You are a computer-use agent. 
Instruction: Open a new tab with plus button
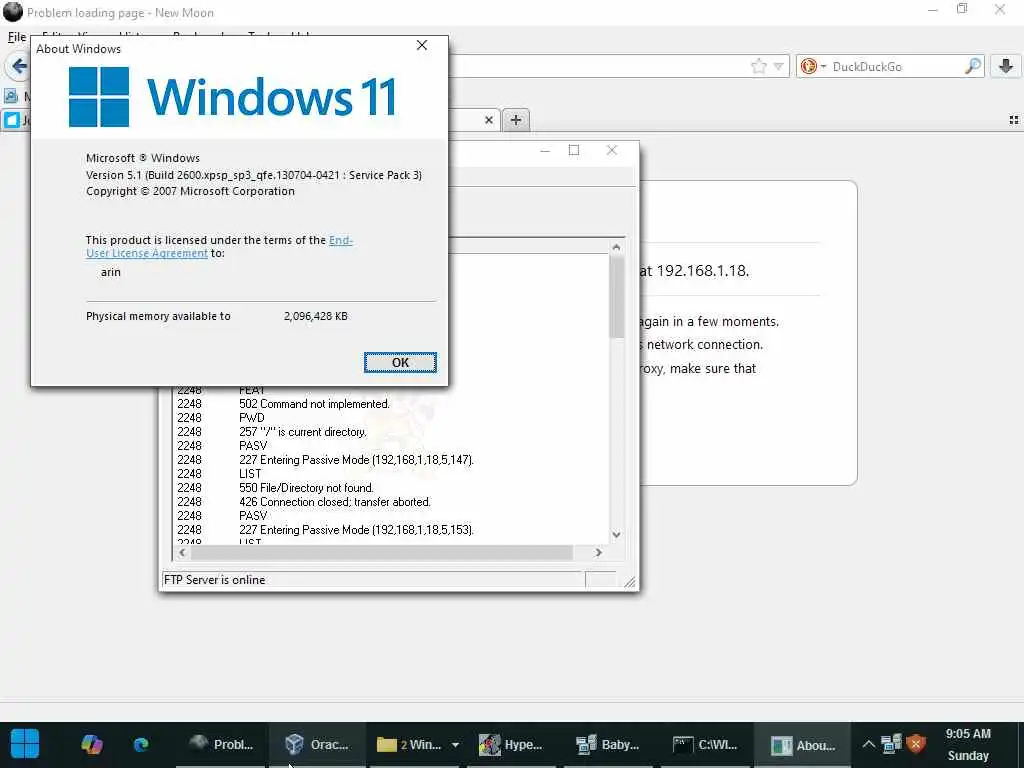click(516, 120)
